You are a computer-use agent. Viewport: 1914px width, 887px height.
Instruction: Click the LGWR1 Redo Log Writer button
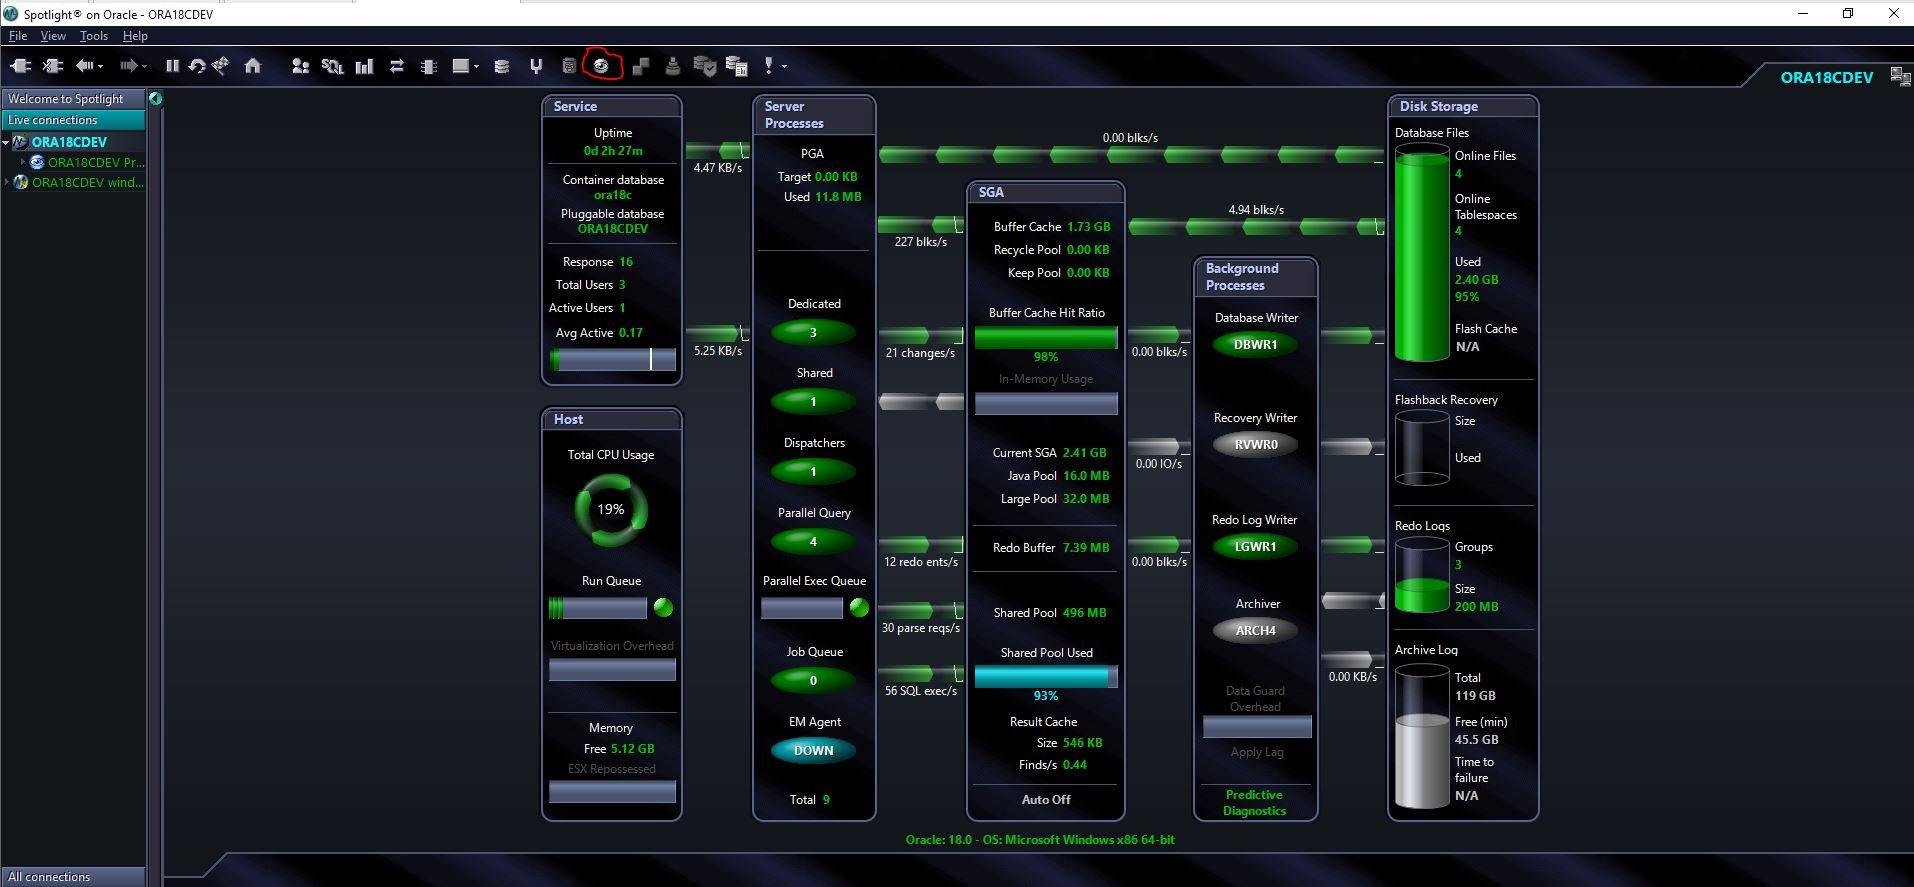click(x=1255, y=546)
